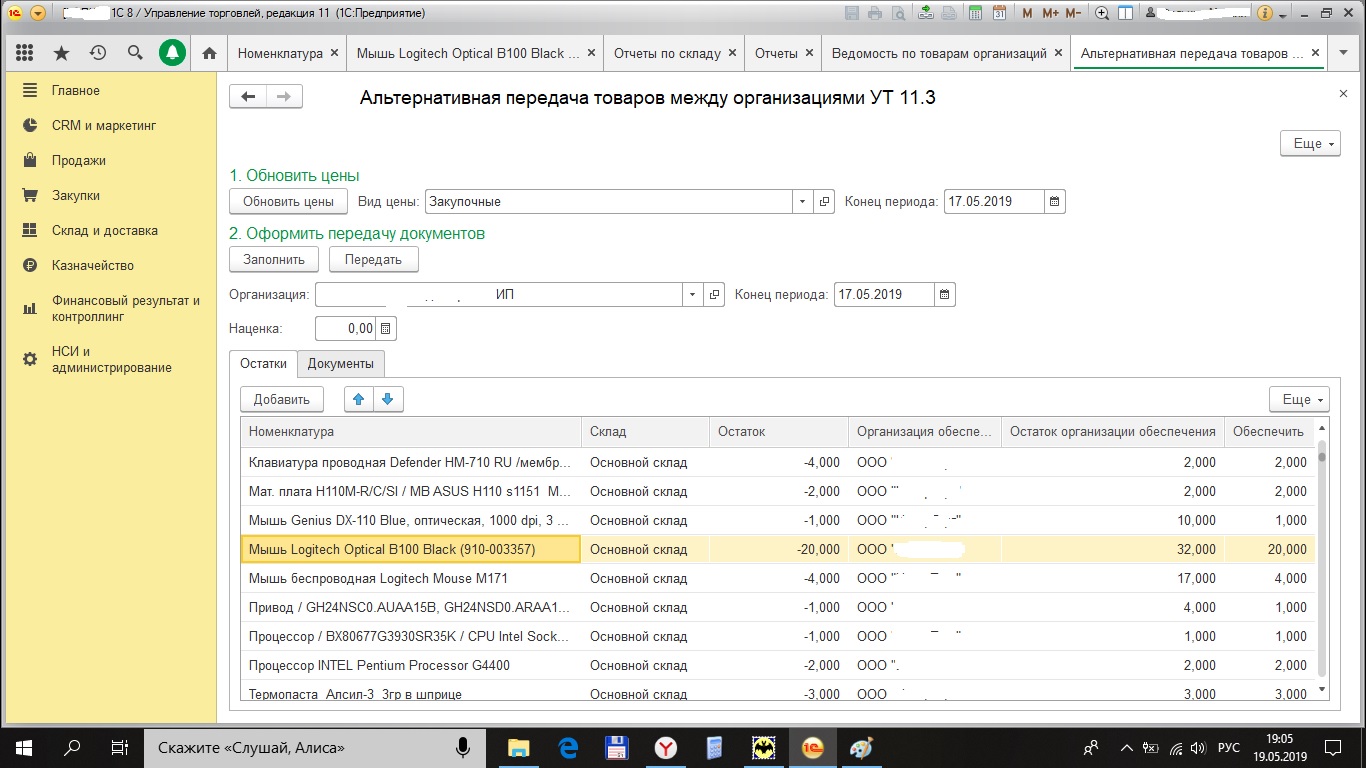This screenshot has height=768, width=1366.
Task: Switch to Ведомость по товарам организаций tab
Action: [x=939, y=53]
